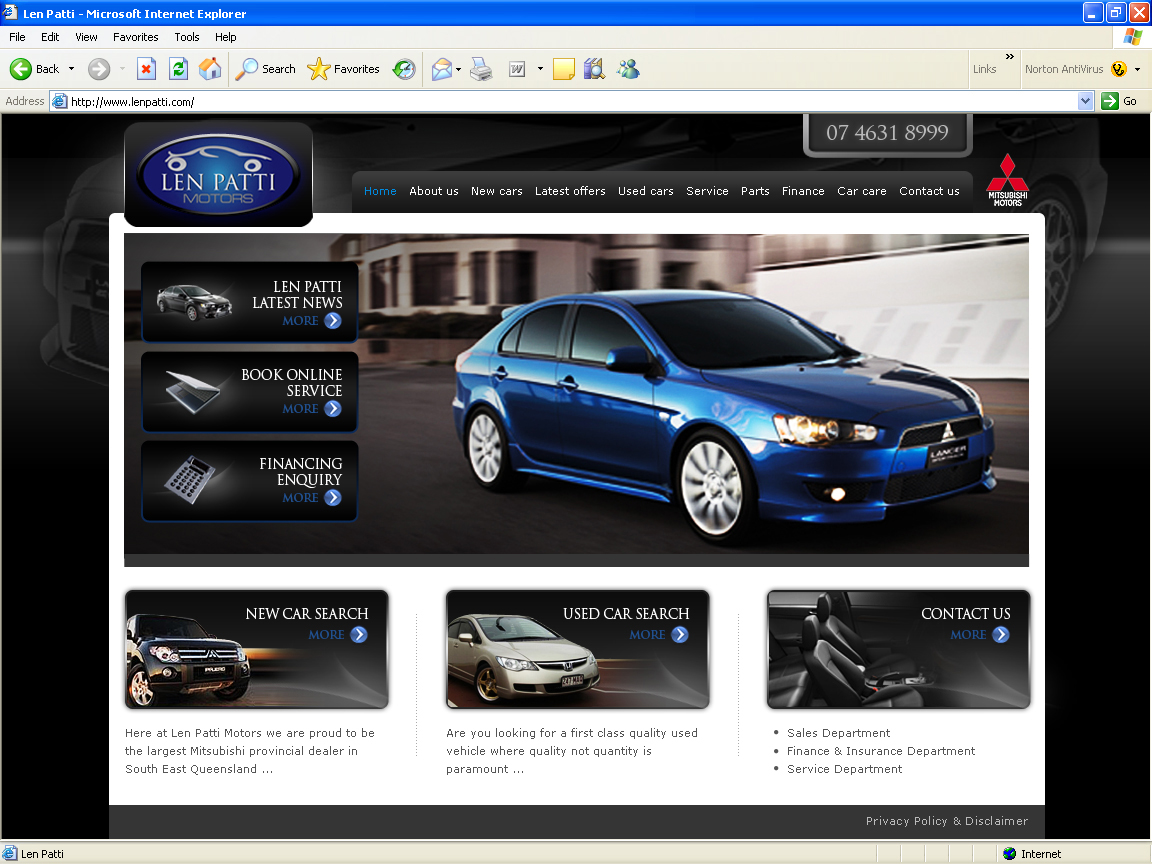Open the Contact us nav link
The width and height of the screenshot is (1152, 864).
point(929,191)
